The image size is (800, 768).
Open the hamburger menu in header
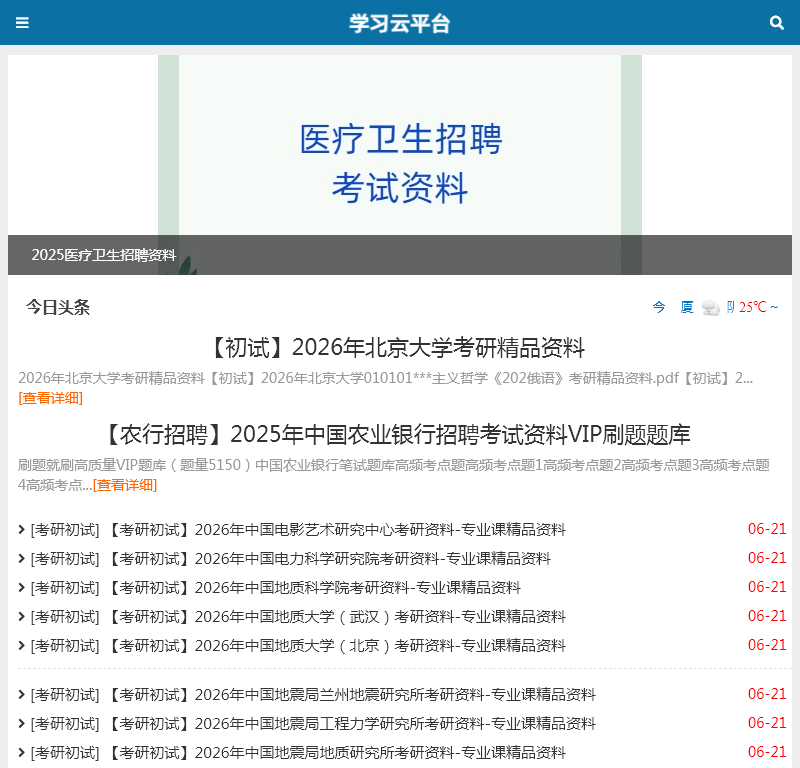pos(22,23)
